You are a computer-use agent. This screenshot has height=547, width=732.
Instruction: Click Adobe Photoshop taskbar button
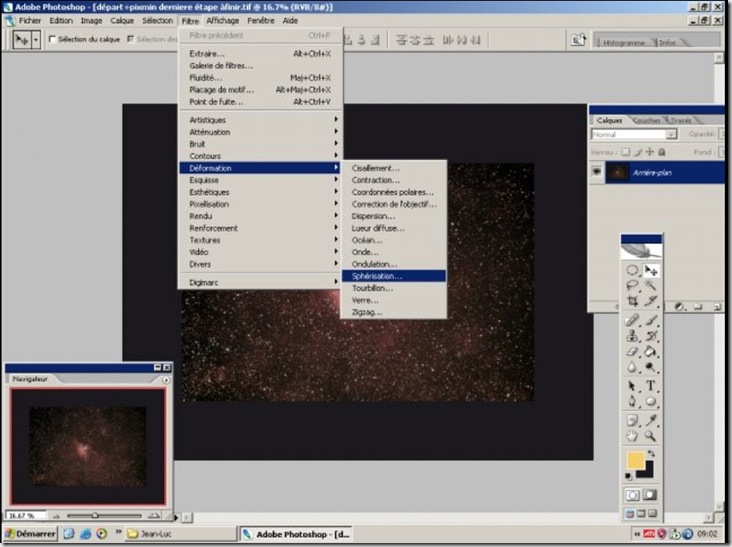296,534
